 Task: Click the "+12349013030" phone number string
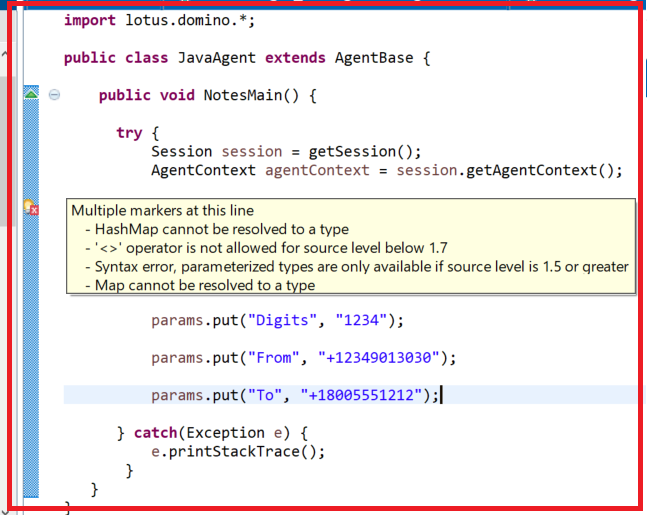pos(378,357)
